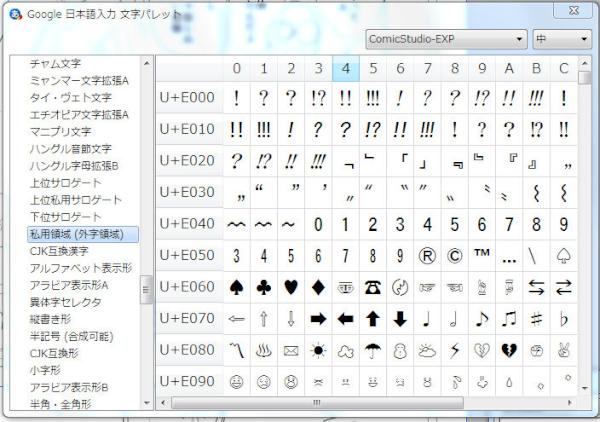Close the 文字パレット window

(x=573, y=11)
